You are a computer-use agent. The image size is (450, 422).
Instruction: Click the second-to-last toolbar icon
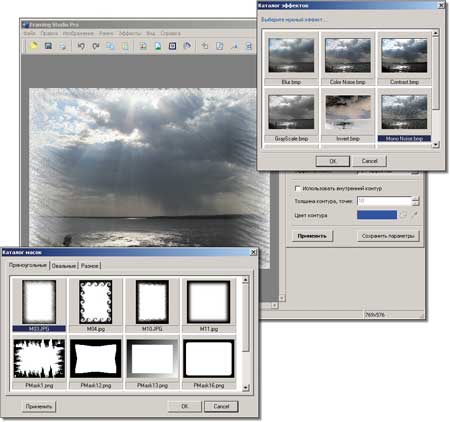(x=235, y=46)
